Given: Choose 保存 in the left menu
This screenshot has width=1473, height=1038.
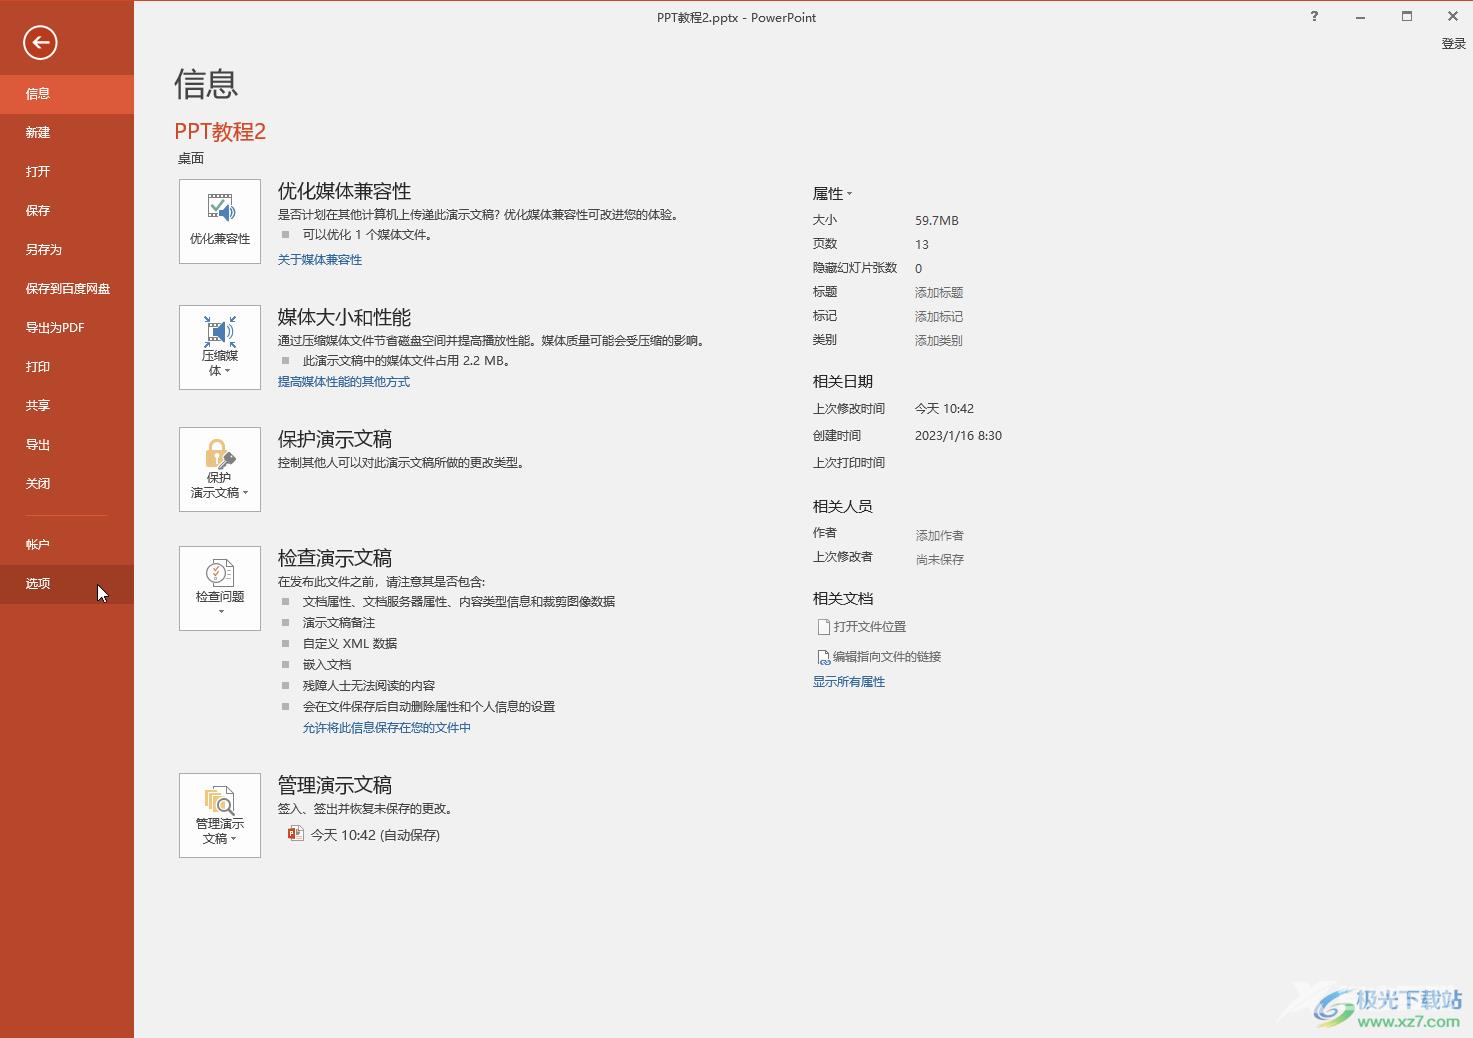Looking at the screenshot, I should (67, 211).
